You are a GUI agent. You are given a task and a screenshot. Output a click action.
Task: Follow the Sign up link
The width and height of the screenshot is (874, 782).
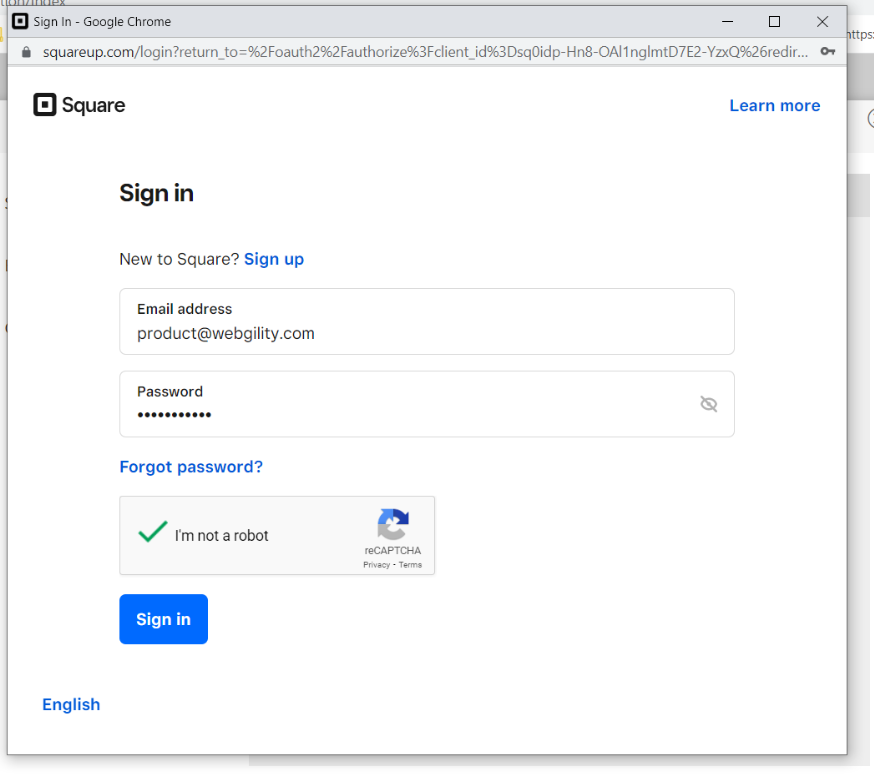[x=273, y=259]
